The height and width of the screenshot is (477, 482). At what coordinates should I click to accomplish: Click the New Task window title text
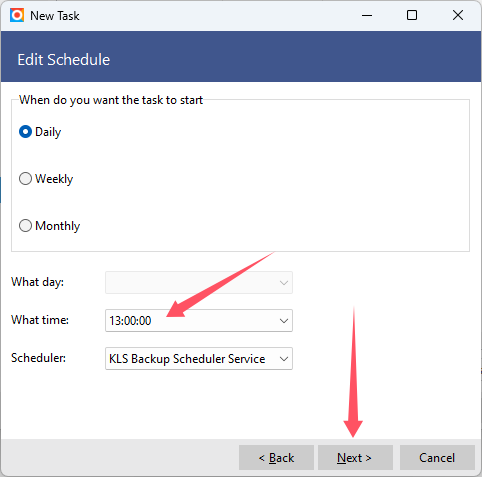tap(55, 16)
